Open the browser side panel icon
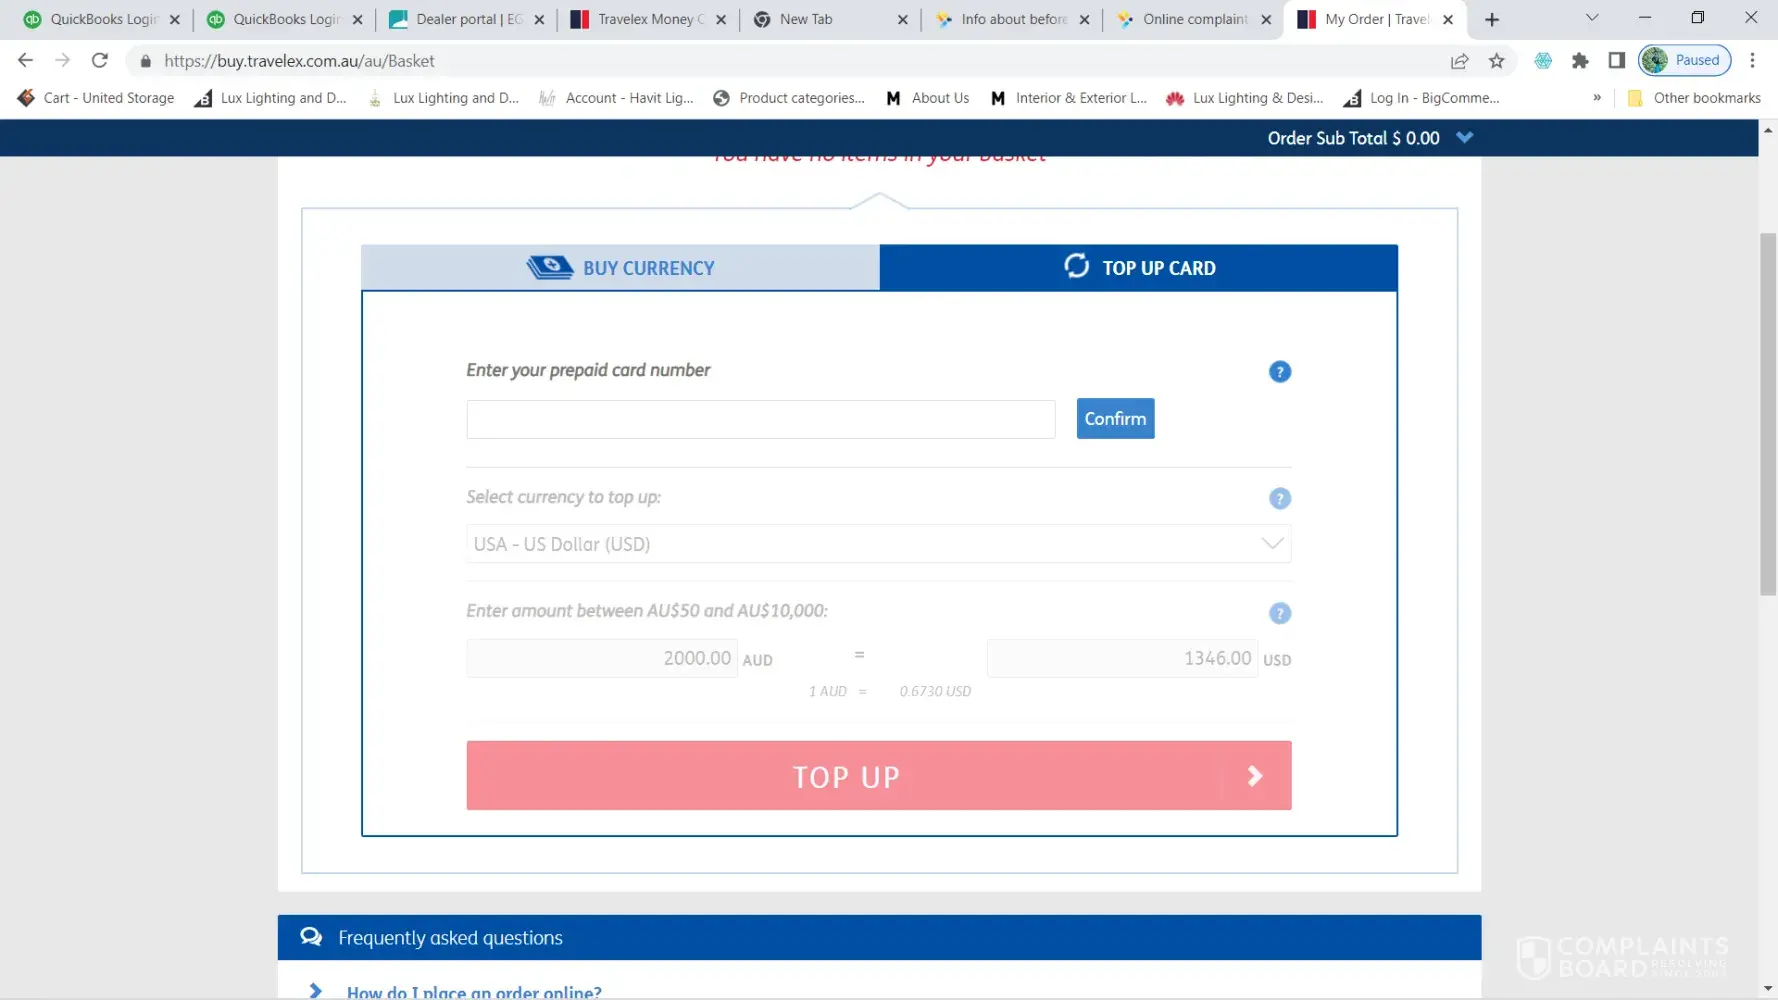Screen dimensions: 1778x1000 pos(1616,61)
